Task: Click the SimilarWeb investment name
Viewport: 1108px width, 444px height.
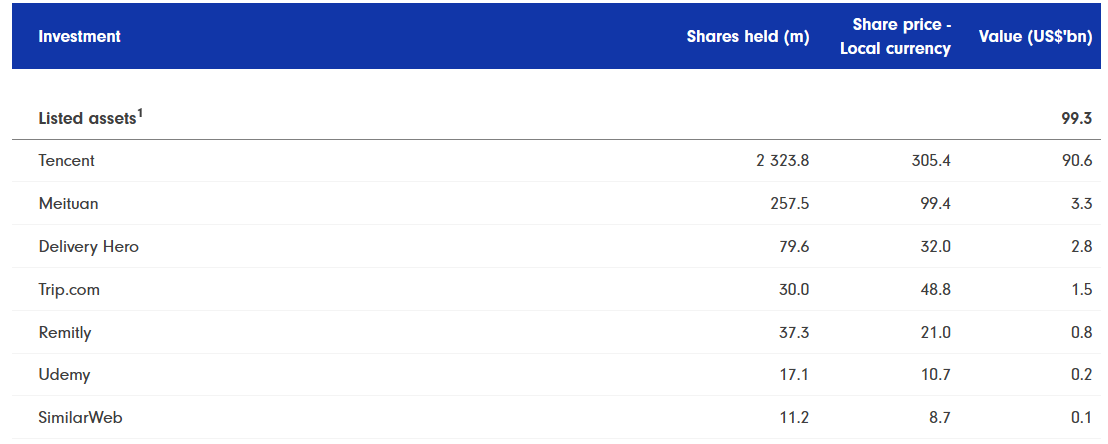Action: pyautogui.click(x=81, y=418)
